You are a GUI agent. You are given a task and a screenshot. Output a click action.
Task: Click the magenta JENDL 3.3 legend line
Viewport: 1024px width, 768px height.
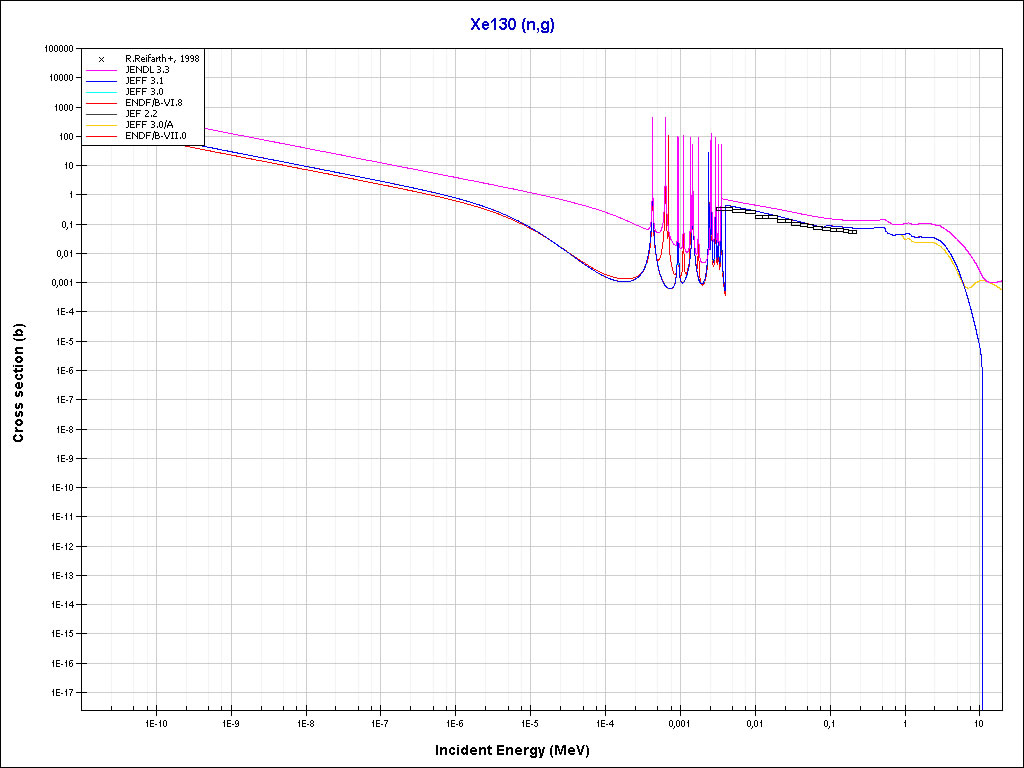pyautogui.click(x=102, y=70)
